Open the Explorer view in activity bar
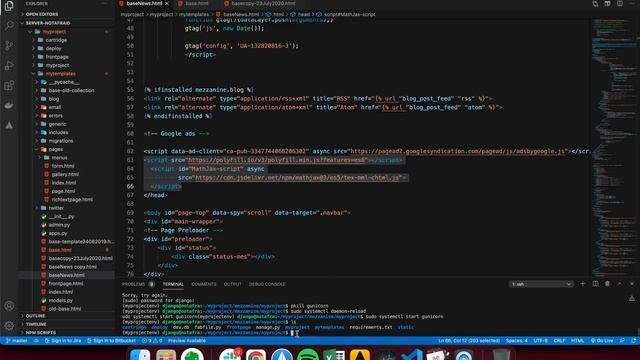This screenshot has width=640, height=360. [9, 6]
